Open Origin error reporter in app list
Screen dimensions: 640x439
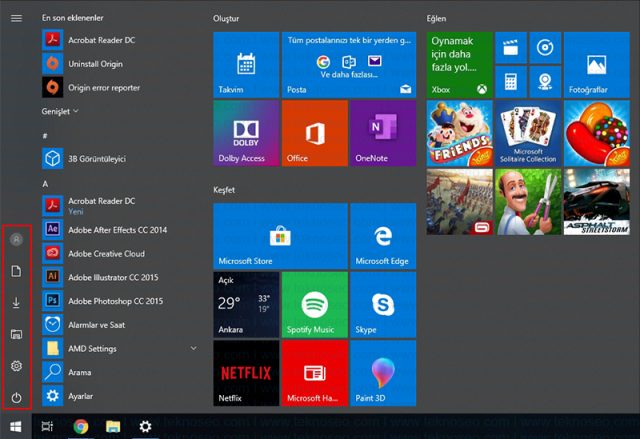(118, 88)
